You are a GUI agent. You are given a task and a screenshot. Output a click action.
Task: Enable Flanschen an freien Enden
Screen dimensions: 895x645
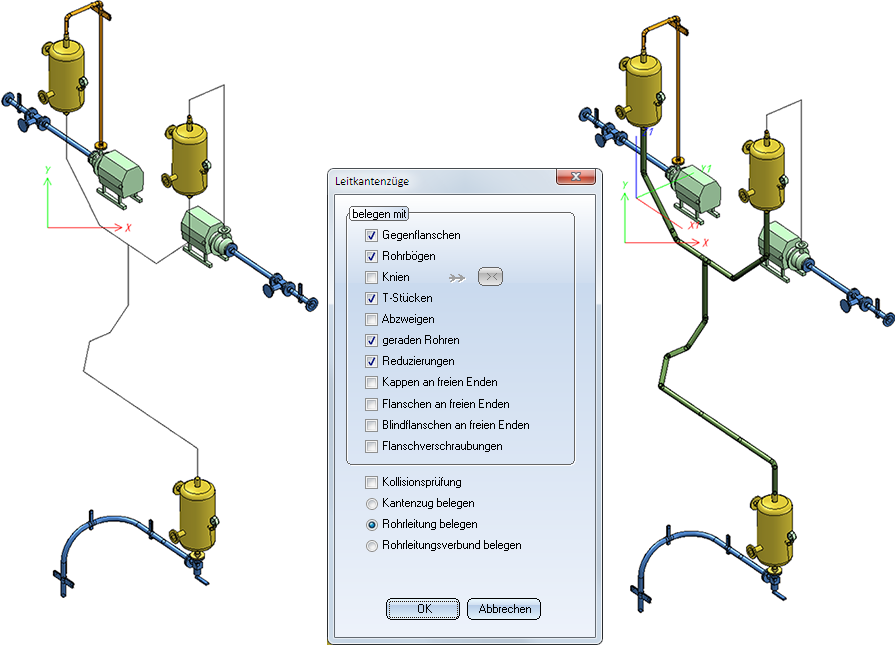tap(372, 404)
